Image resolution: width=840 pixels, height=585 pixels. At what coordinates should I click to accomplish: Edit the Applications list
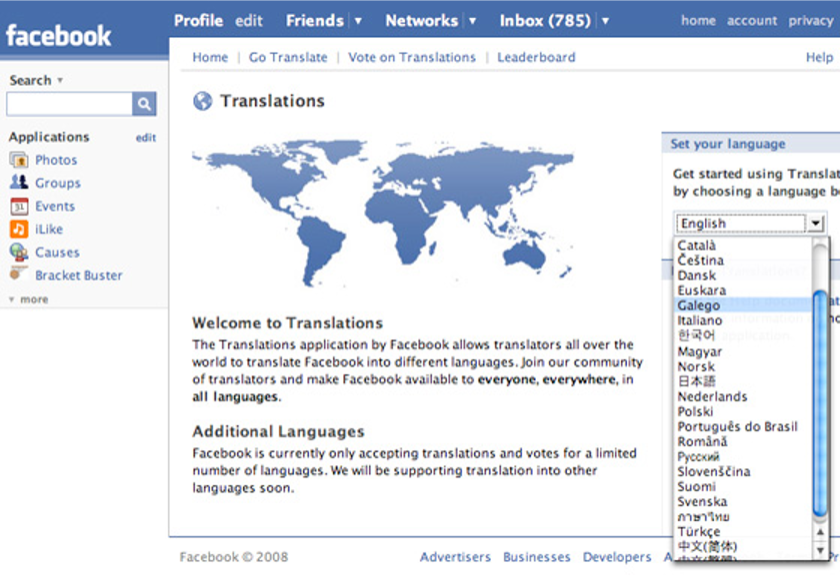pos(146,138)
